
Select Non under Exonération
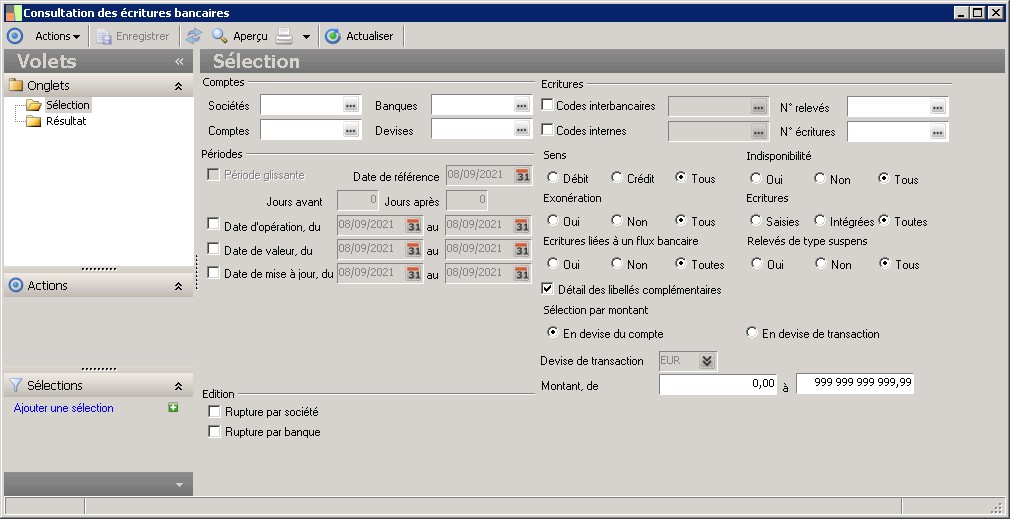click(x=616, y=220)
